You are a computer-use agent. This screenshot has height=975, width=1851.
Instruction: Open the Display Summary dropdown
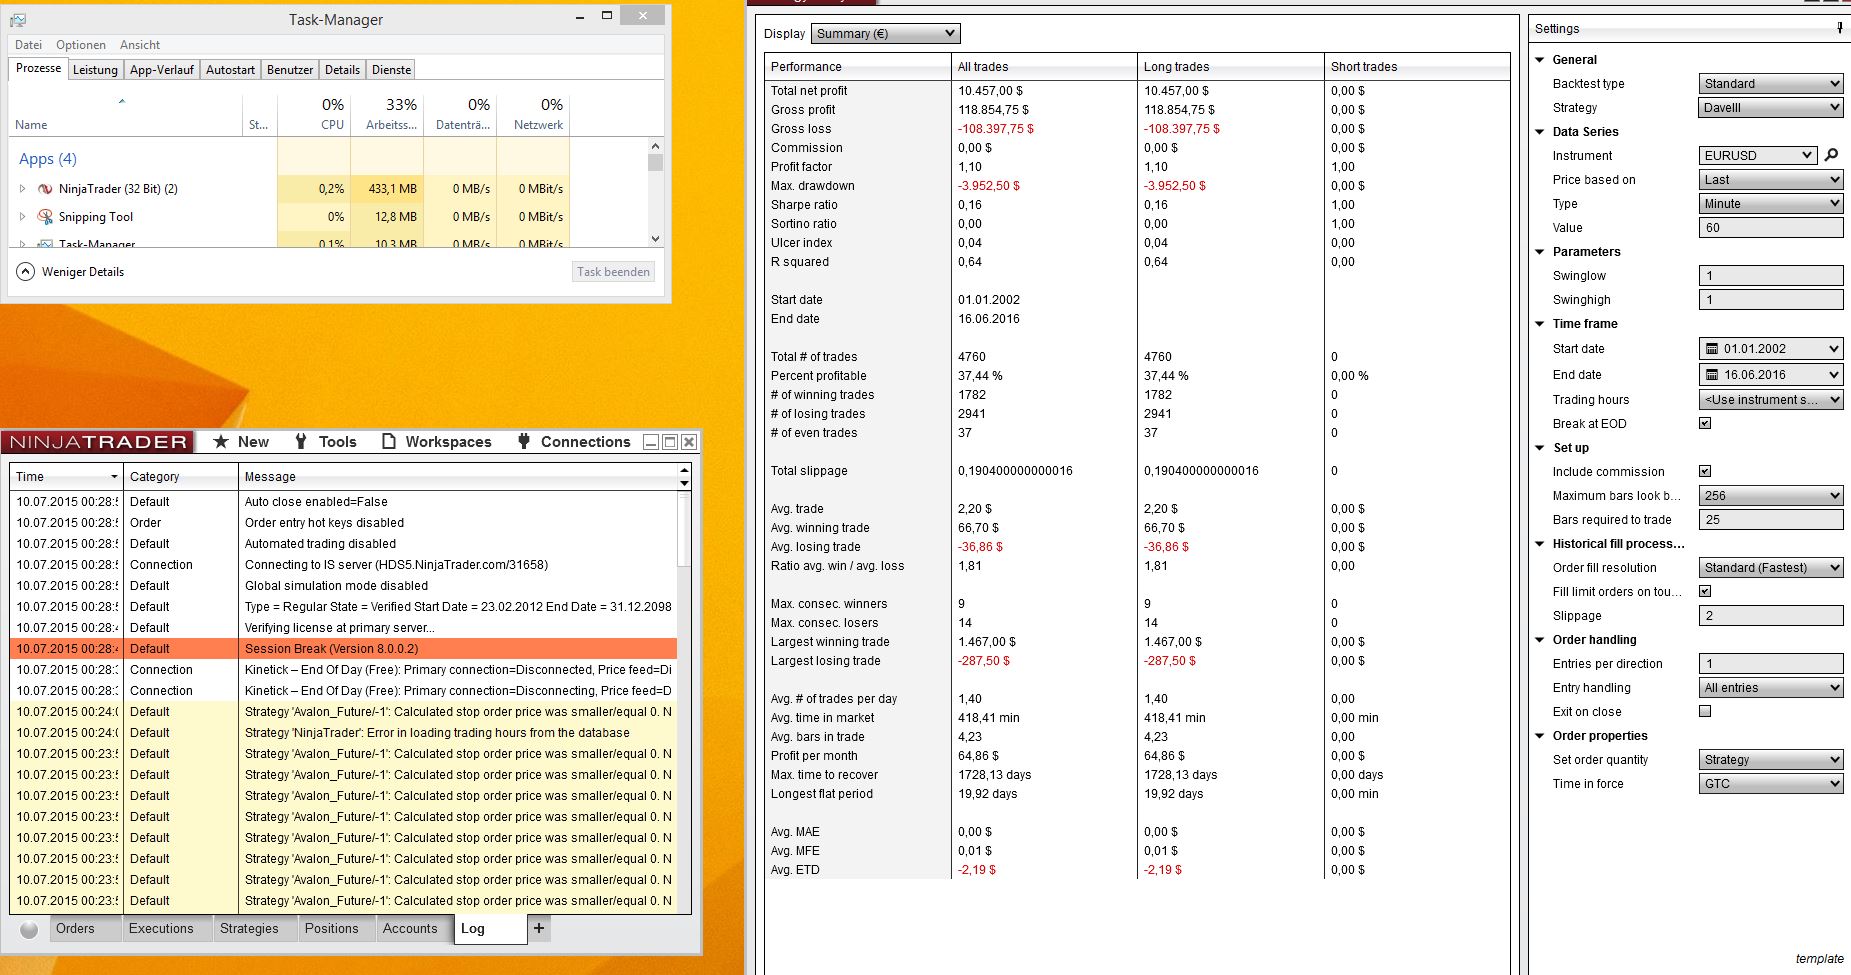click(885, 34)
